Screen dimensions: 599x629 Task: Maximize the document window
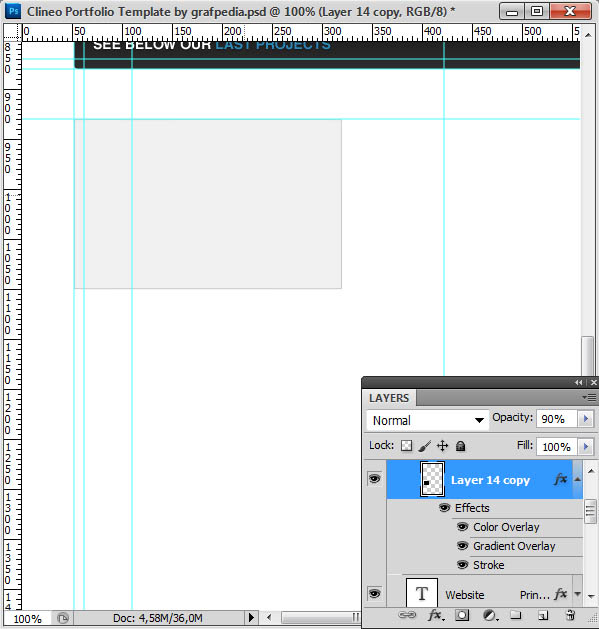pyautogui.click(x=537, y=12)
